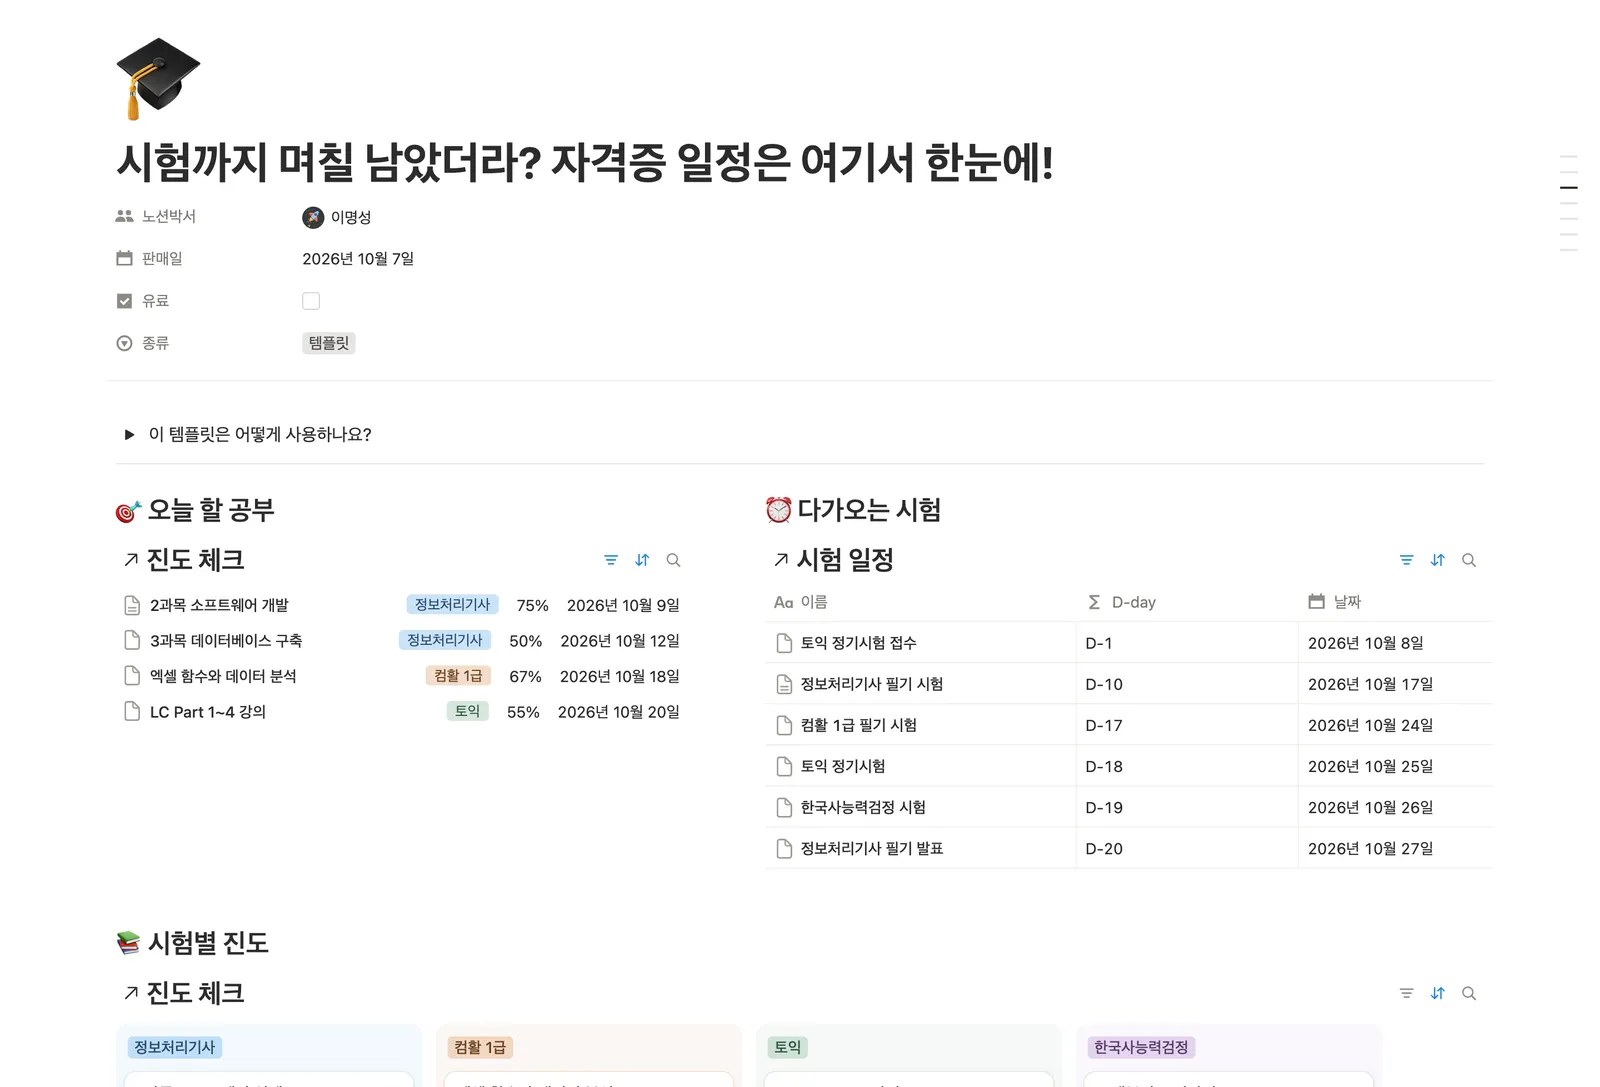Viewport: 1600px width, 1087px height.
Task: Click 토익 tag on LC Part row
Action: pyautogui.click(x=468, y=711)
